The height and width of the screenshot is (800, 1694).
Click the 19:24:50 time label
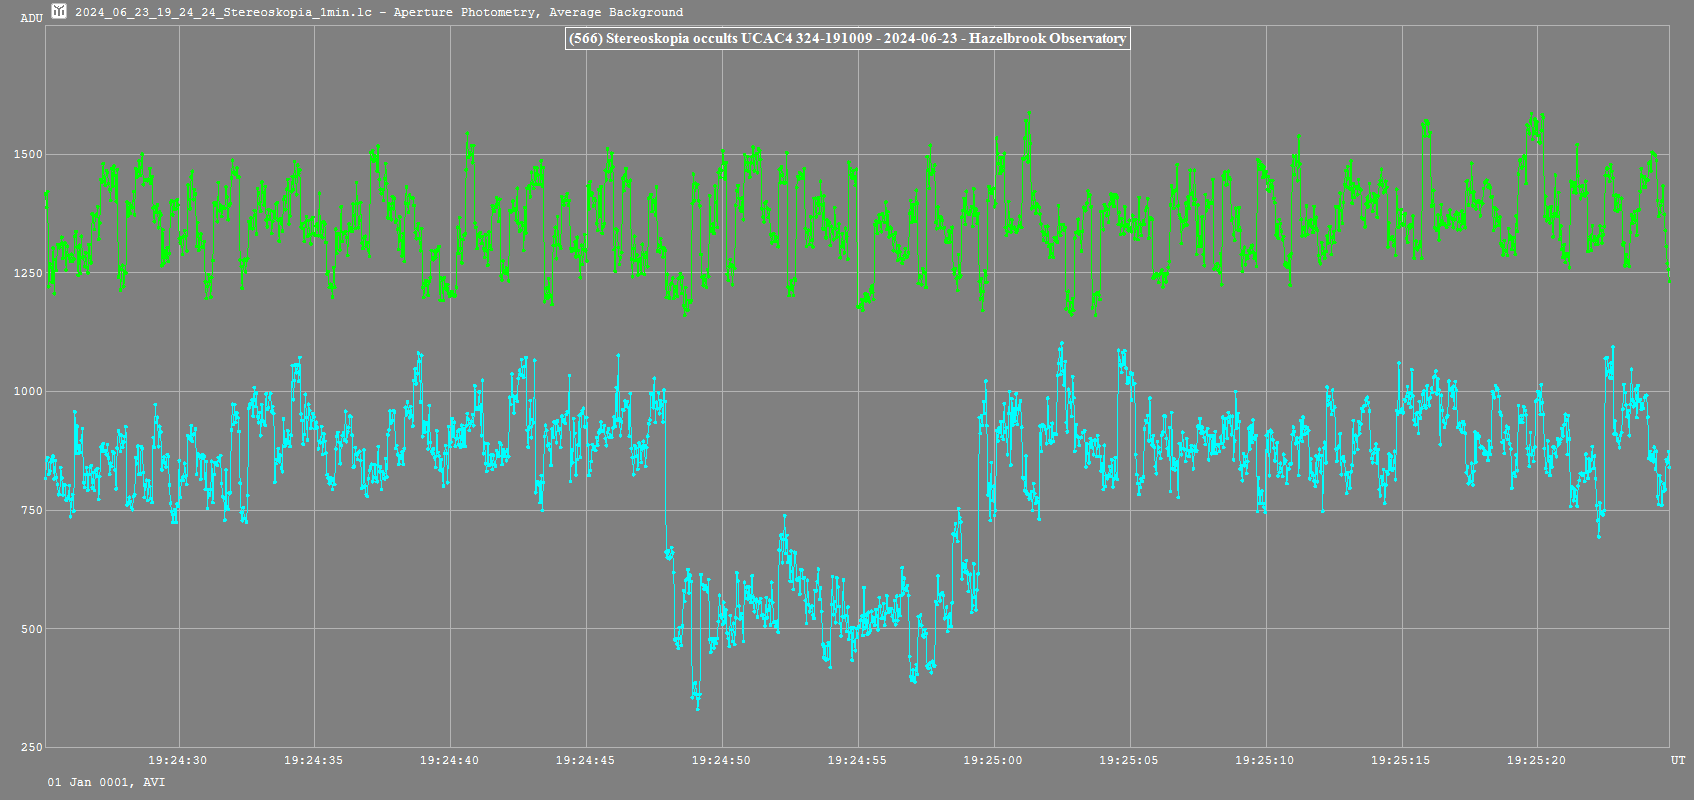(x=721, y=760)
